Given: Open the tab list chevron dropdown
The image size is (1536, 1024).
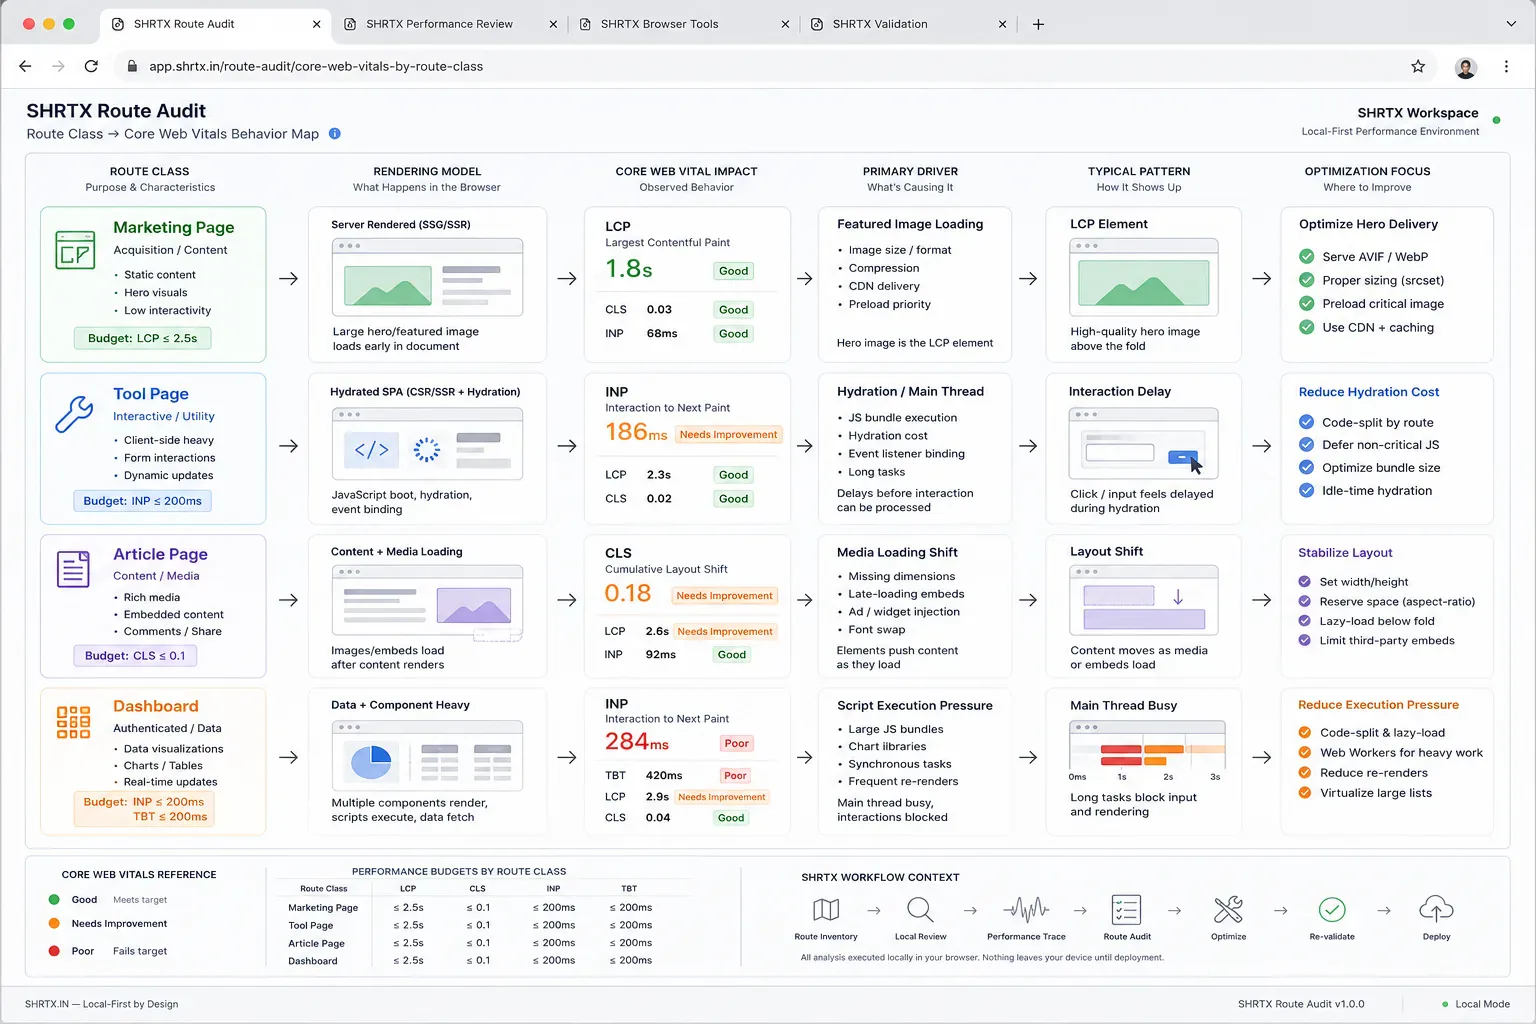Looking at the screenshot, I should pyautogui.click(x=1511, y=24).
